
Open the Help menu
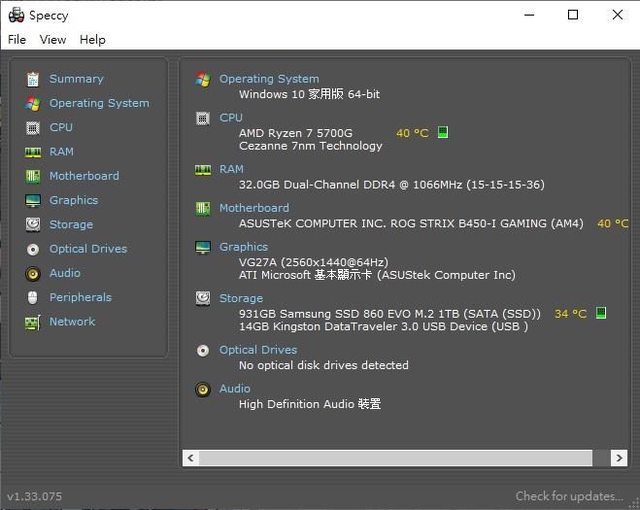[x=92, y=40]
